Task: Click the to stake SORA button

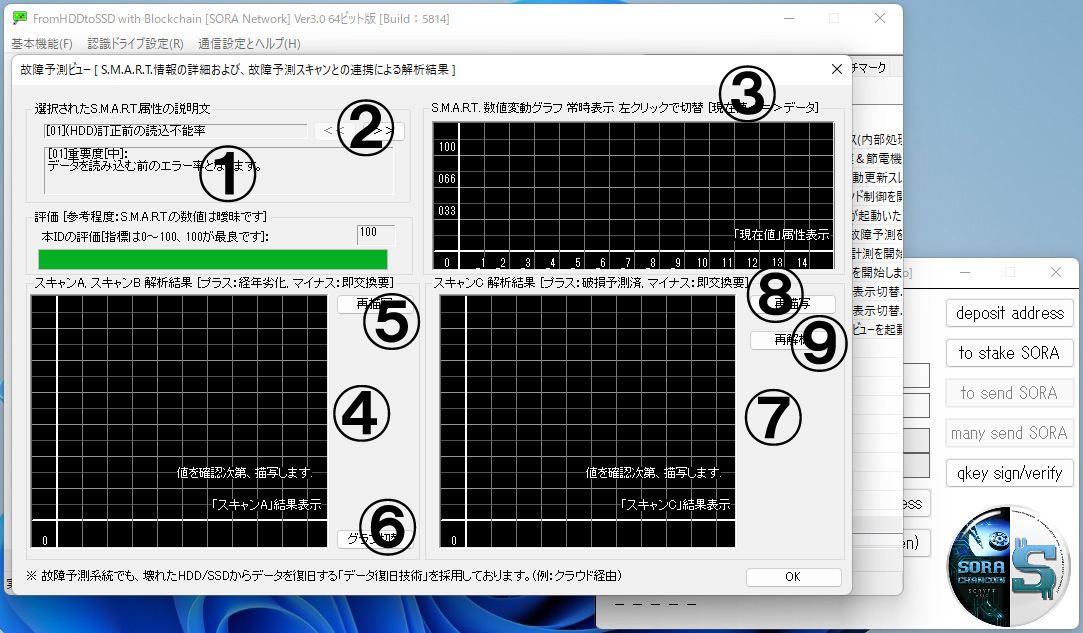Action: 1009,353
